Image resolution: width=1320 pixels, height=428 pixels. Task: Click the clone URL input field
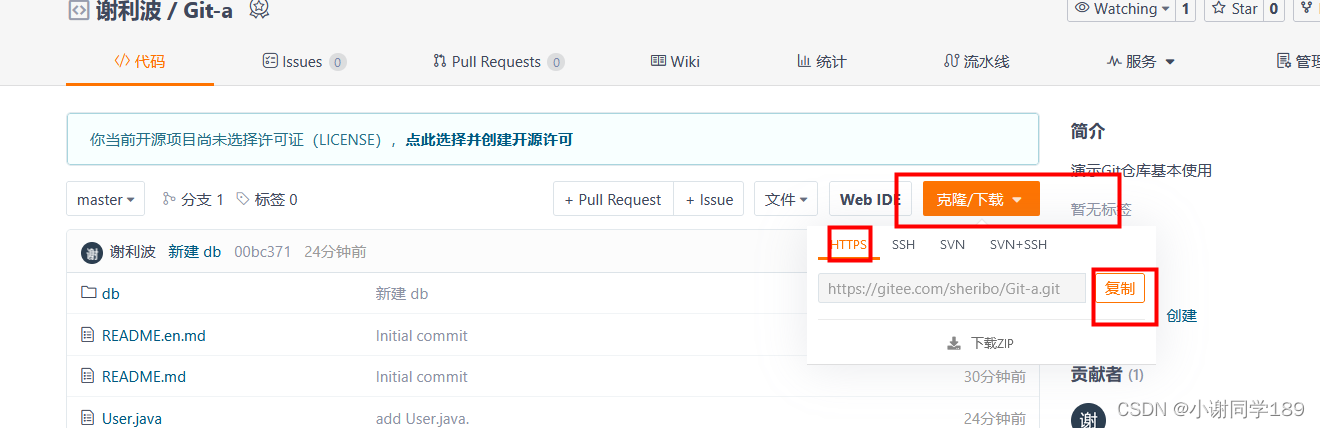(952, 288)
